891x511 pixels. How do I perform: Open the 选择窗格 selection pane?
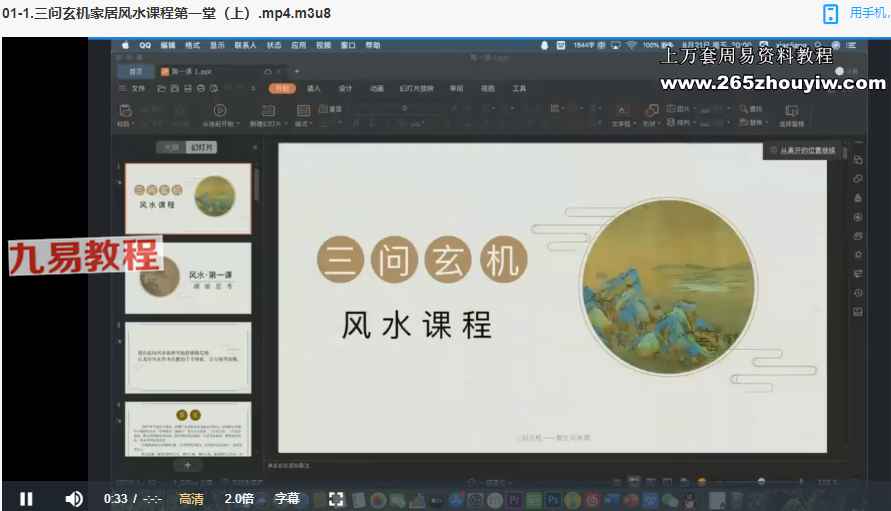pyautogui.click(x=791, y=115)
